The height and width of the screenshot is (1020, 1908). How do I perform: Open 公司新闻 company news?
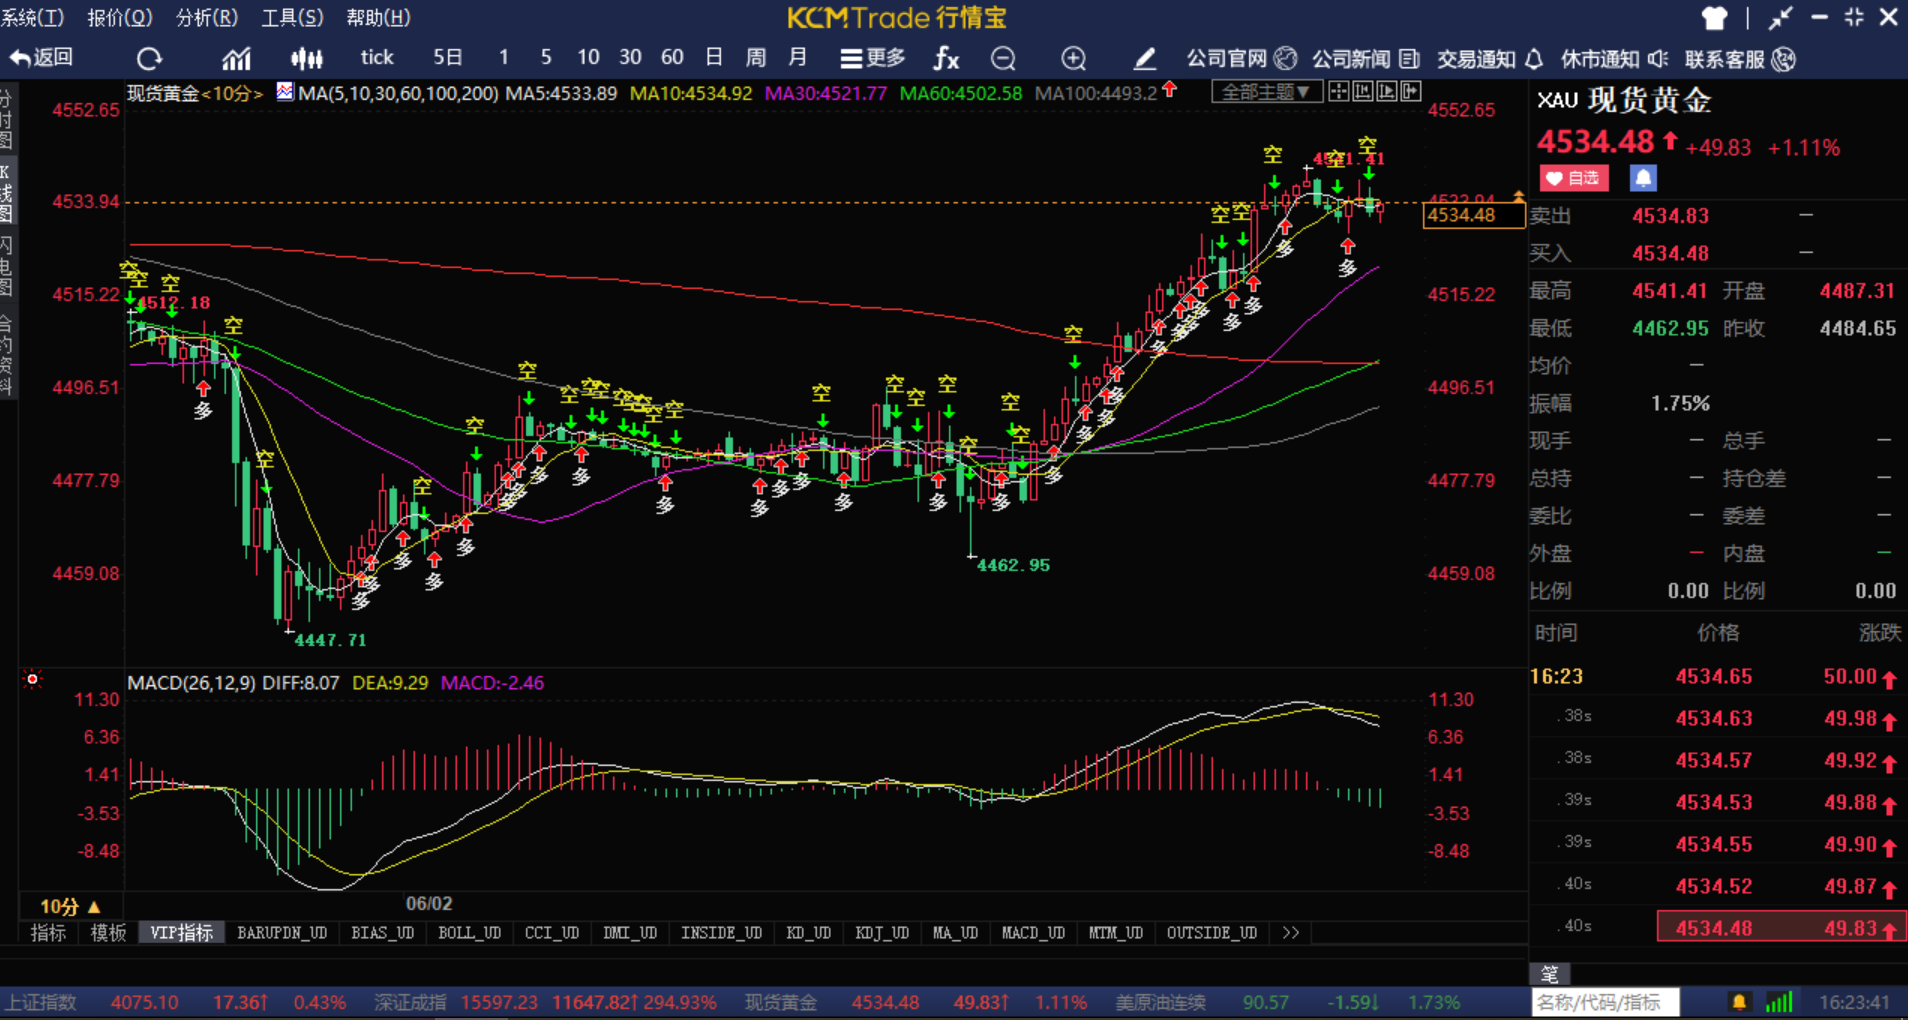click(1366, 59)
